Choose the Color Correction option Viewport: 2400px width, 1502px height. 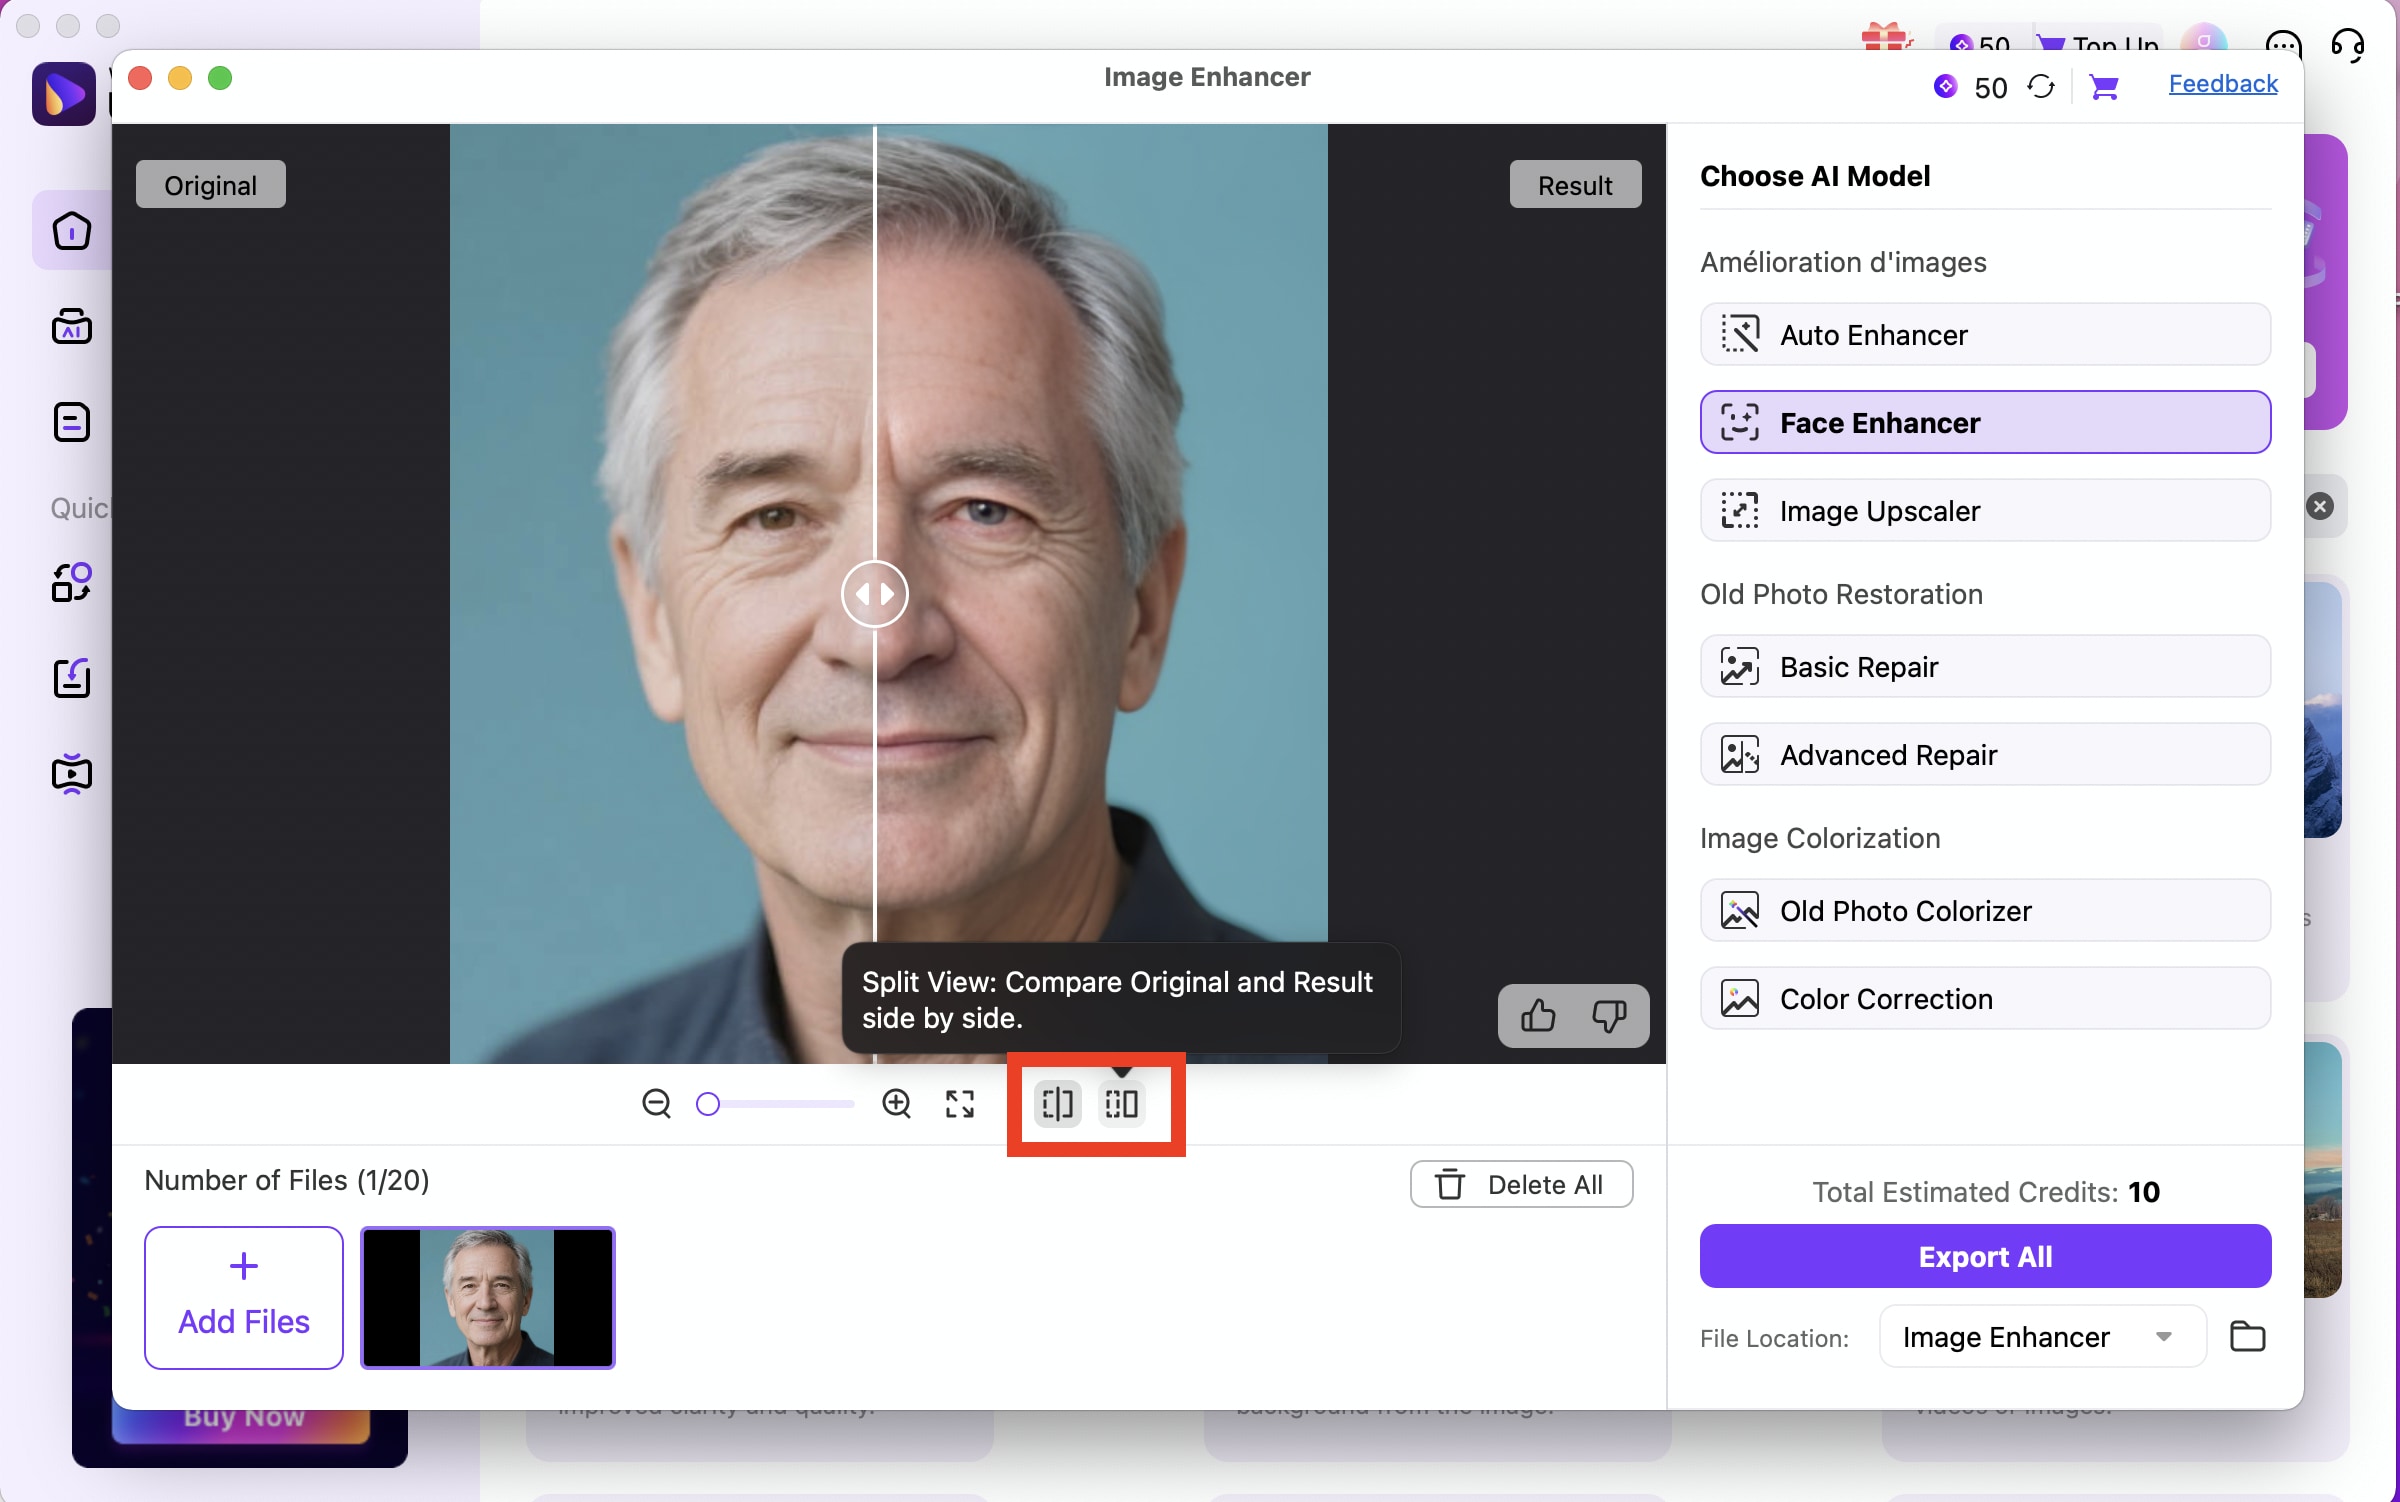click(x=1985, y=999)
